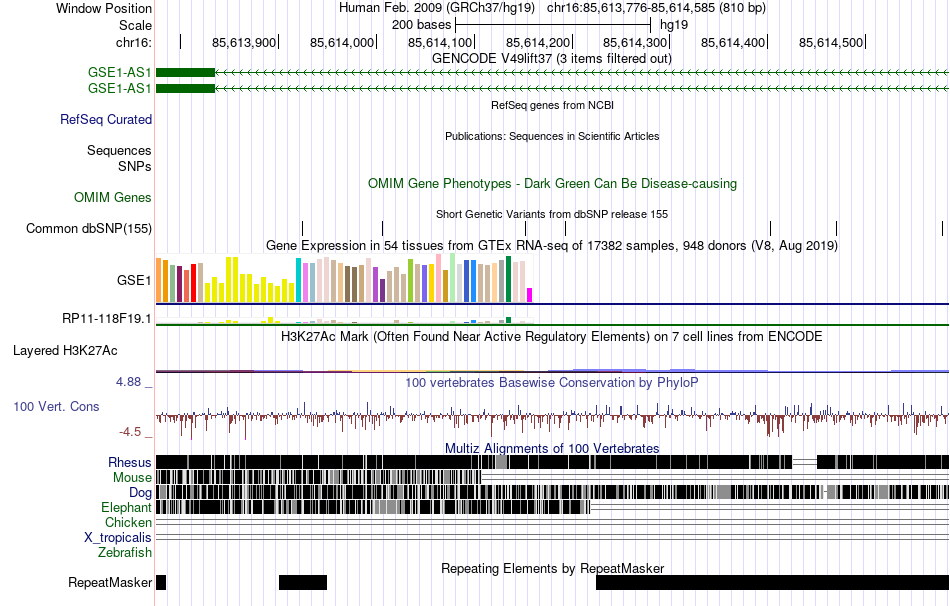The width and height of the screenshot is (950, 606).
Task: Click the 200 bases scale bar
Action: pyautogui.click(x=553, y=25)
